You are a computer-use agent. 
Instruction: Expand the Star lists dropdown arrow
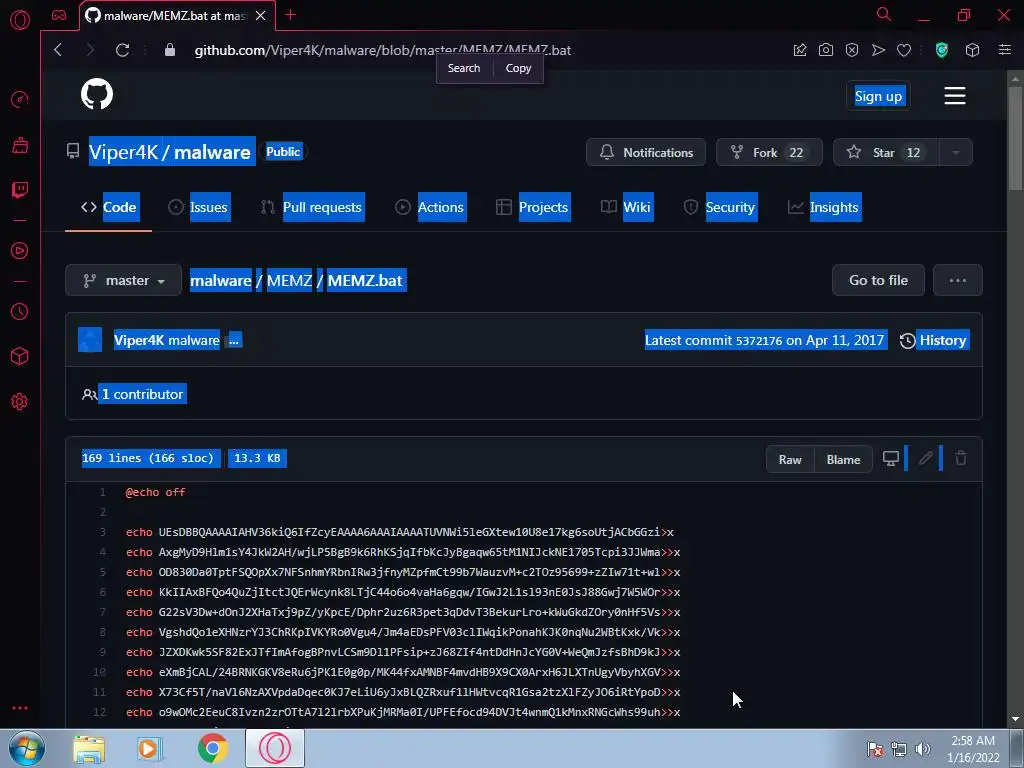tap(955, 152)
